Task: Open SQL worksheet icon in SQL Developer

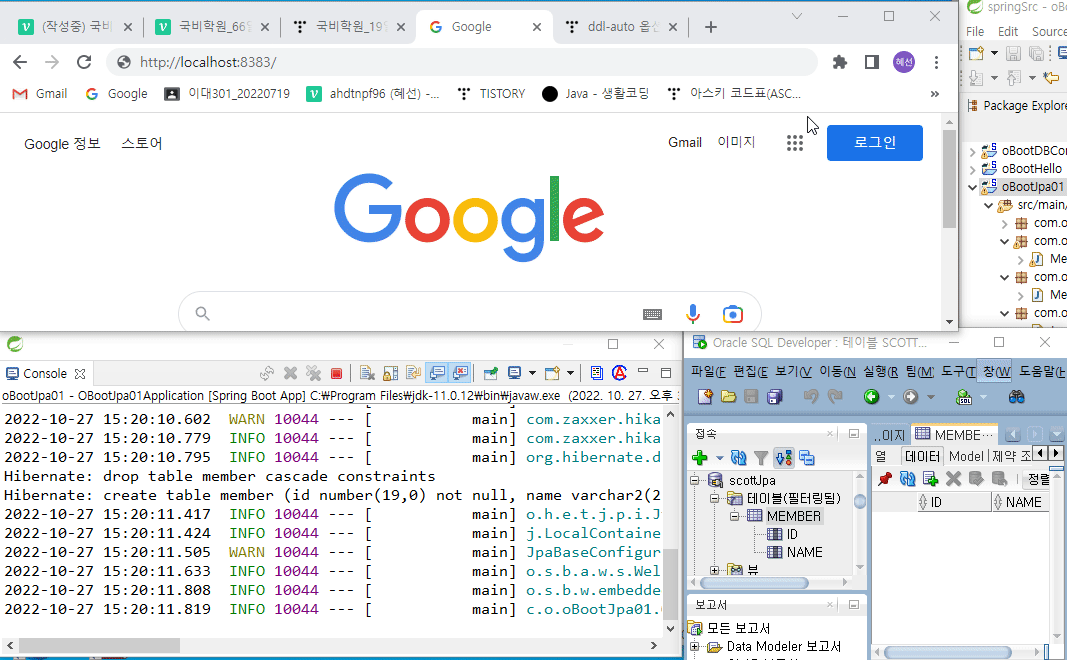Action: [x=964, y=397]
